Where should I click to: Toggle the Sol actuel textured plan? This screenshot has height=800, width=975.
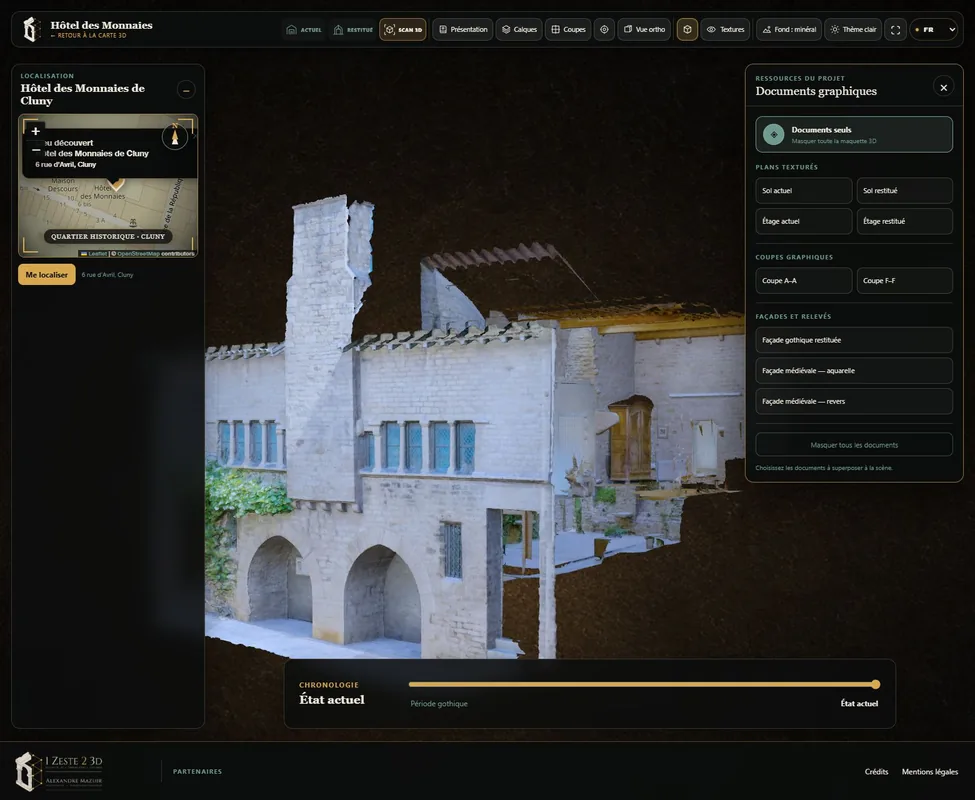pos(803,191)
